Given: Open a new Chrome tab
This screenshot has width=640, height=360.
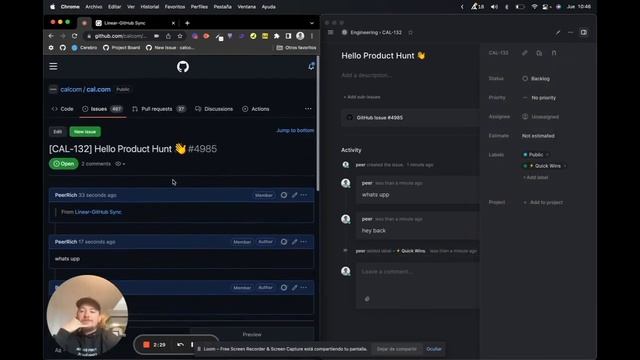Looking at the screenshot, I should [x=187, y=23].
